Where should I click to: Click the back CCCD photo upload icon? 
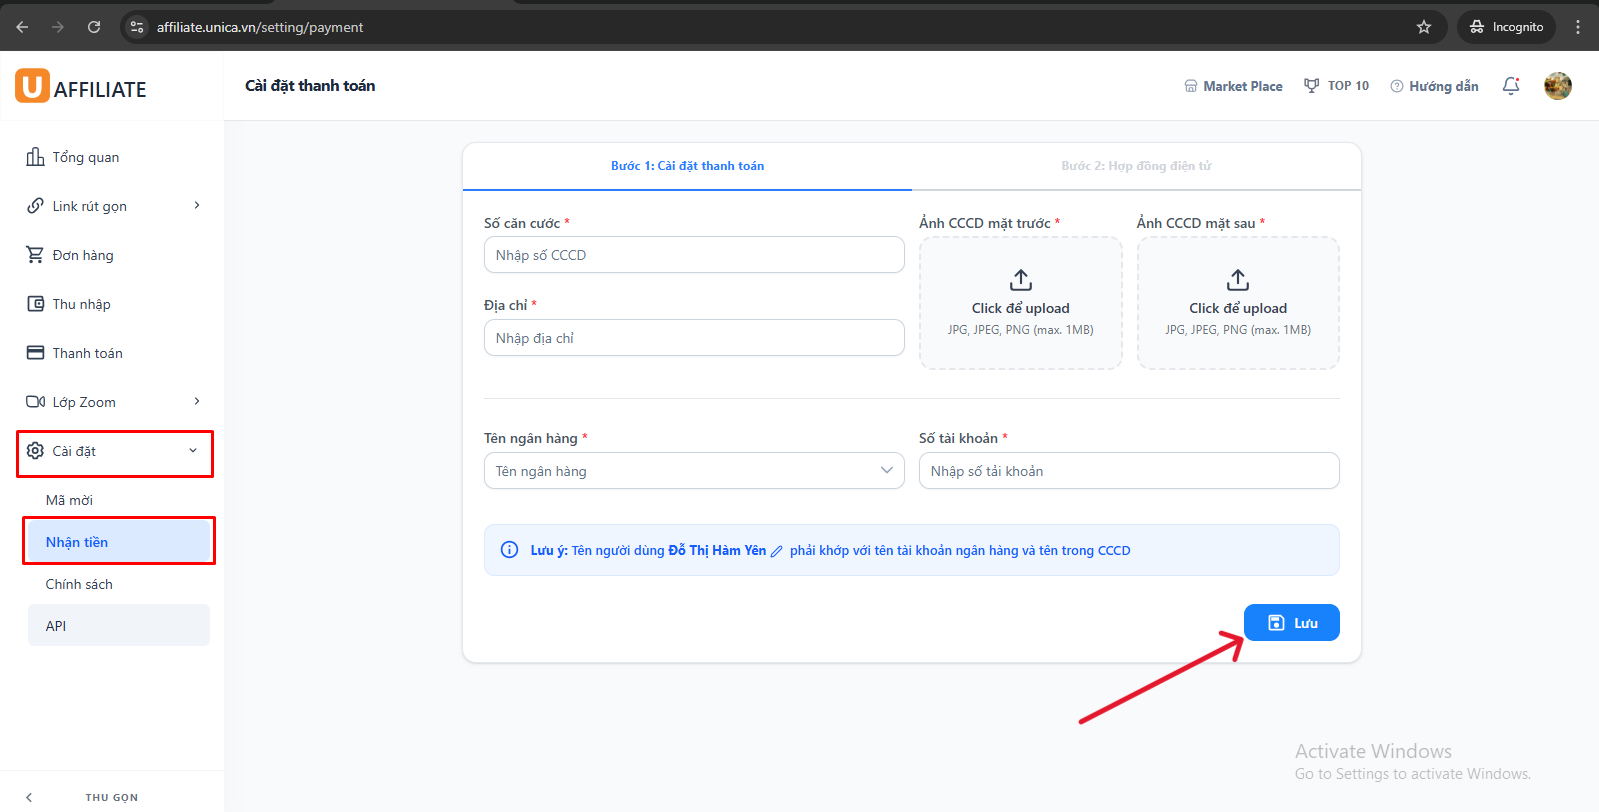[1237, 280]
